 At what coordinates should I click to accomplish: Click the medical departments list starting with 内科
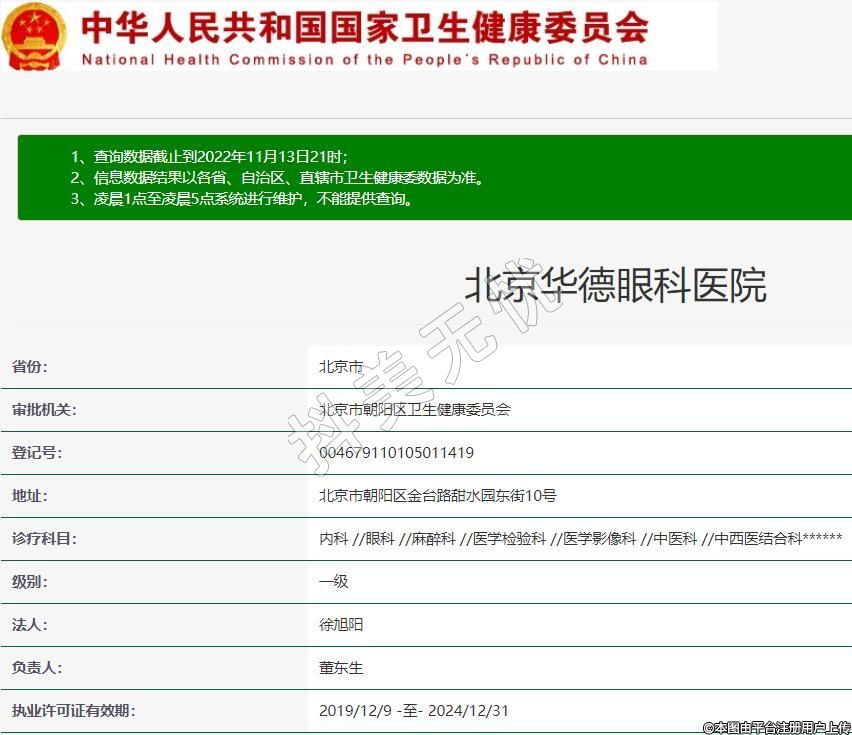point(580,539)
